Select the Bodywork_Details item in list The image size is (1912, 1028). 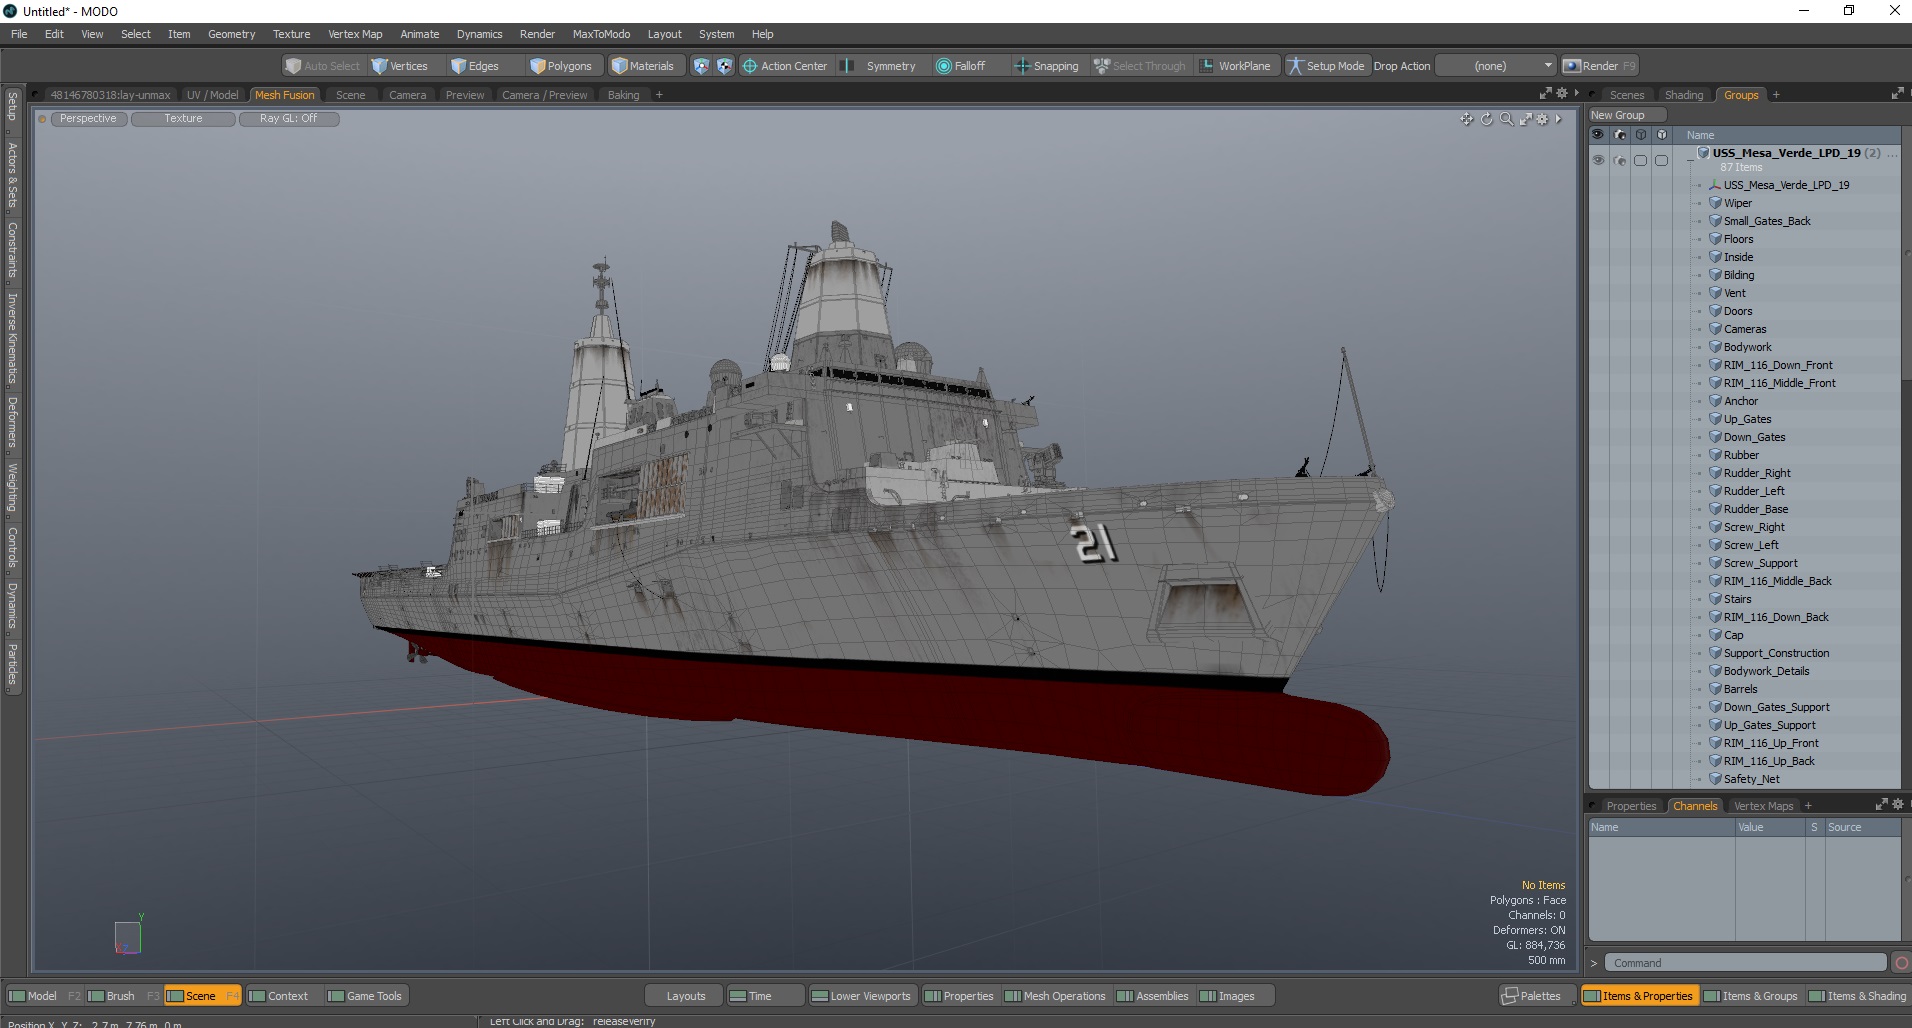(x=1766, y=671)
